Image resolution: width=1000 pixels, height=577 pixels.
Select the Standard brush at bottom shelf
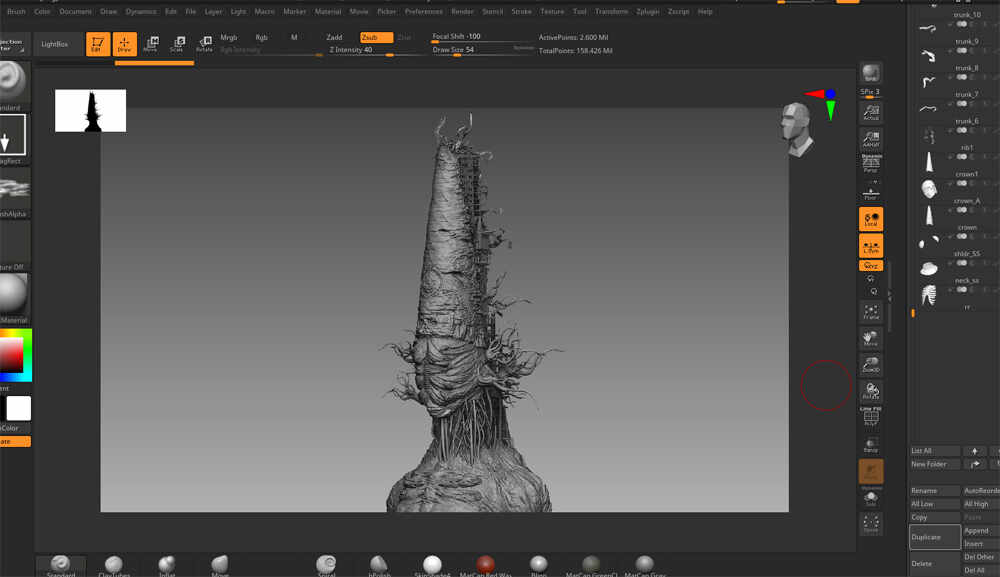pos(61,566)
